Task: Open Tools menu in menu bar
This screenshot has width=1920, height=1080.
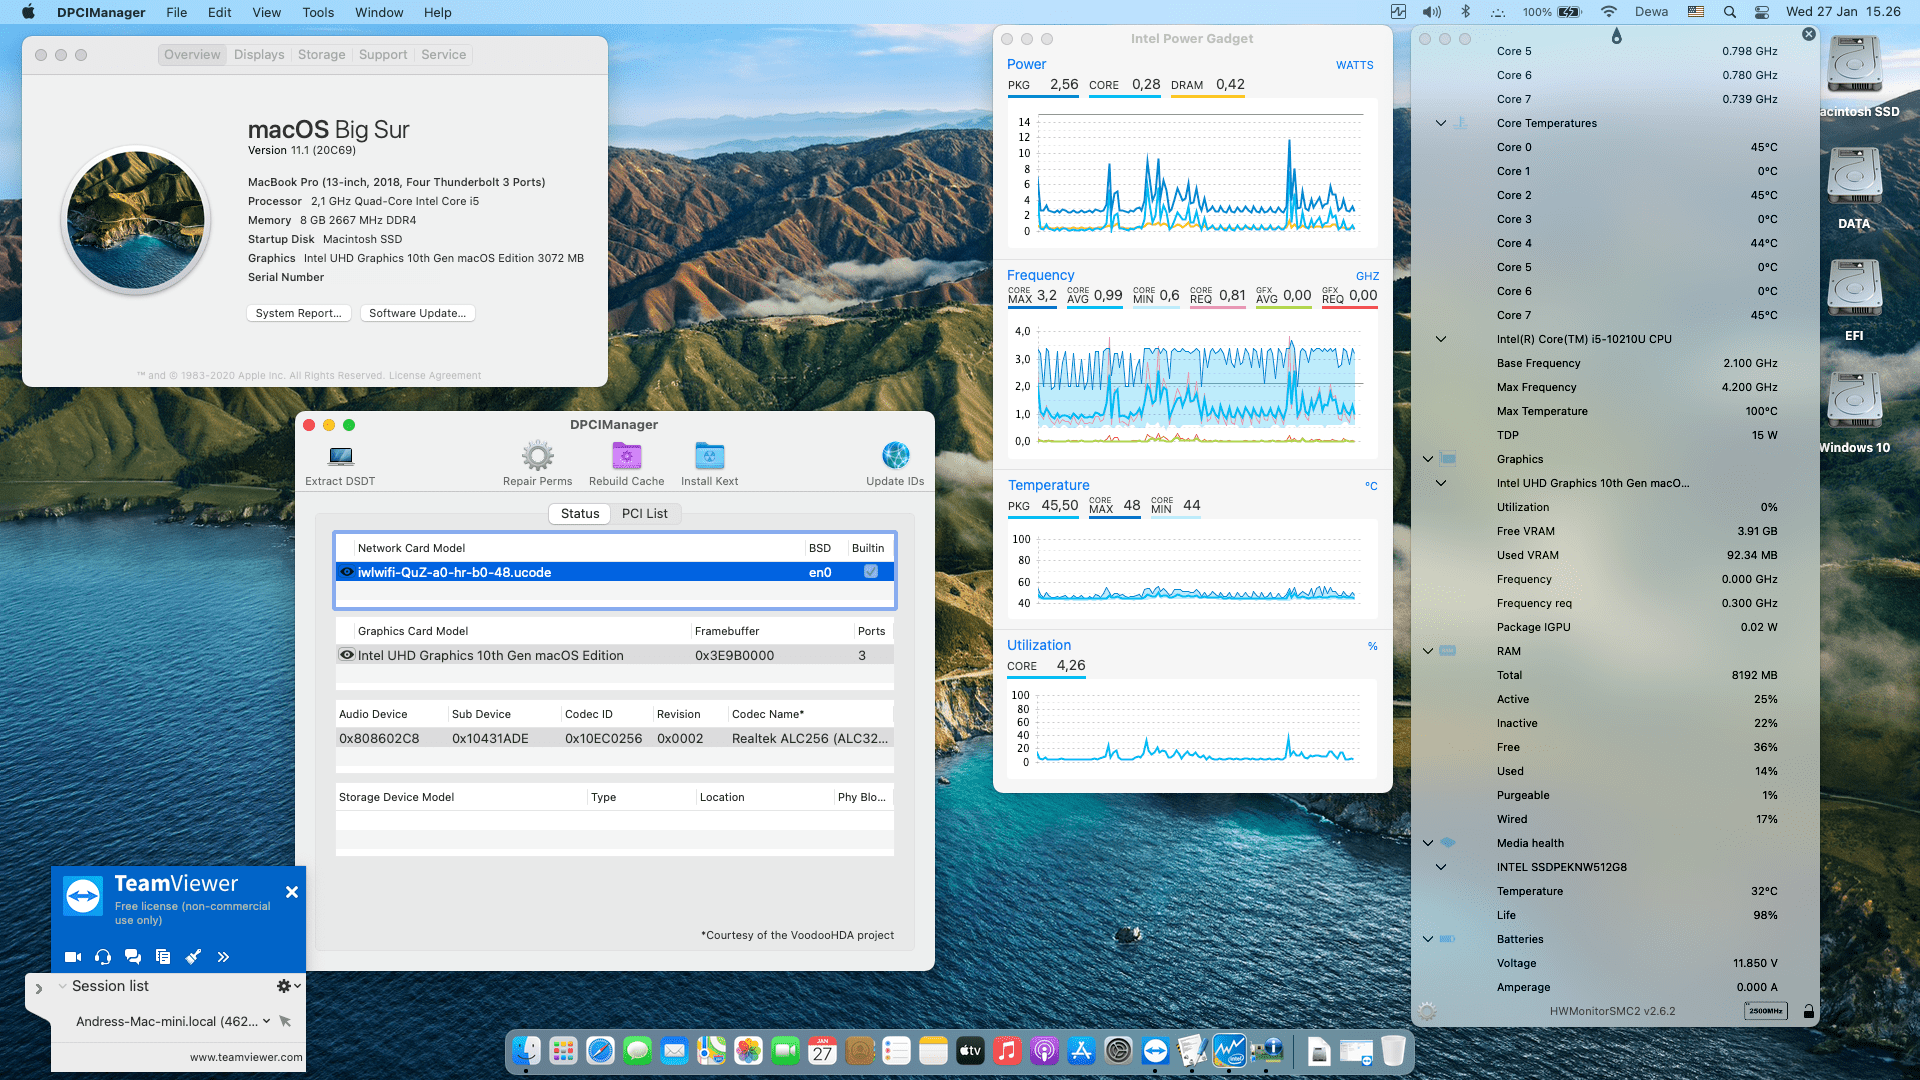Action: tap(318, 12)
